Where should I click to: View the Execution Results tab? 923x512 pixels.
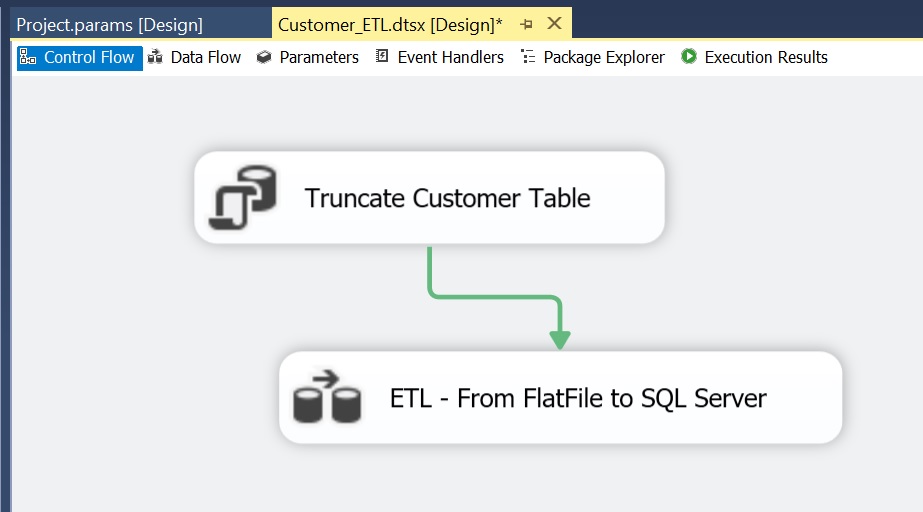tap(754, 58)
